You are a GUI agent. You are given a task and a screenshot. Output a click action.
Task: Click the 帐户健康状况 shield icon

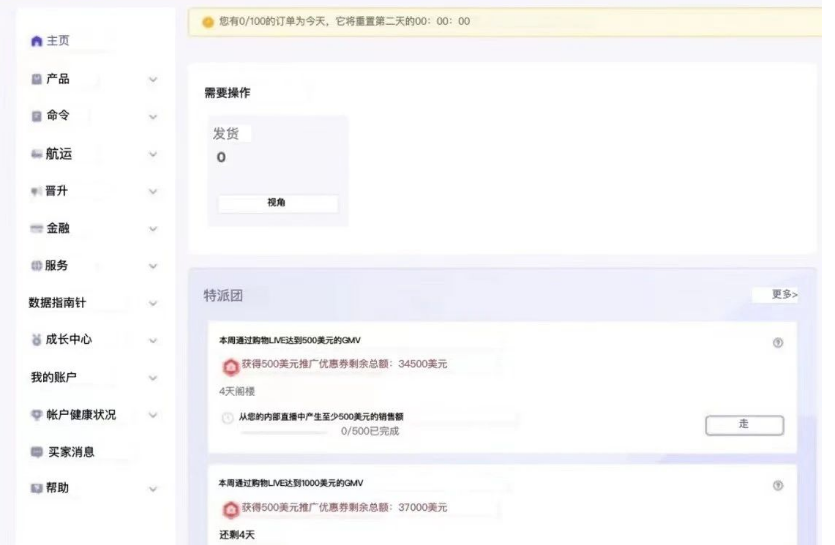pyautogui.click(x=36, y=415)
